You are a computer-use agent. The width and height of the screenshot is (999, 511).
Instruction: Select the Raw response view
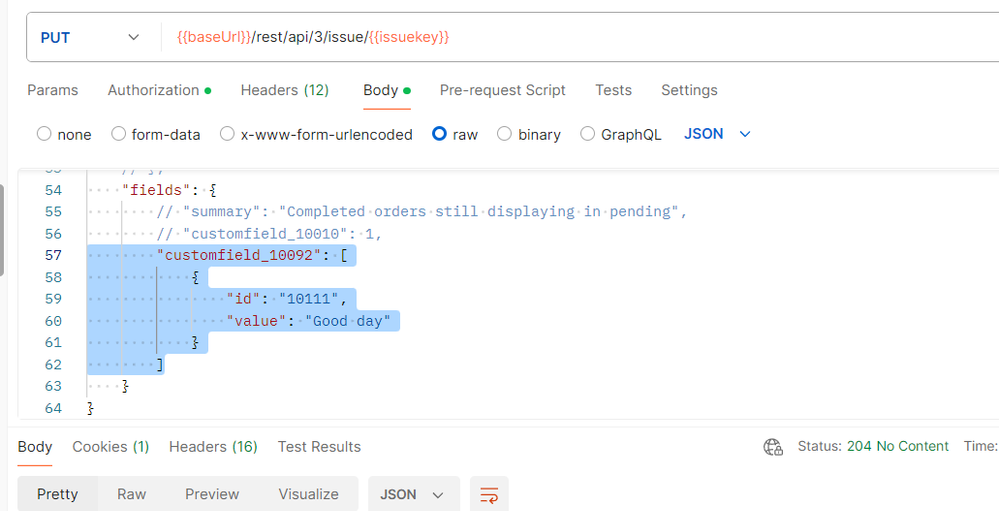click(x=131, y=494)
